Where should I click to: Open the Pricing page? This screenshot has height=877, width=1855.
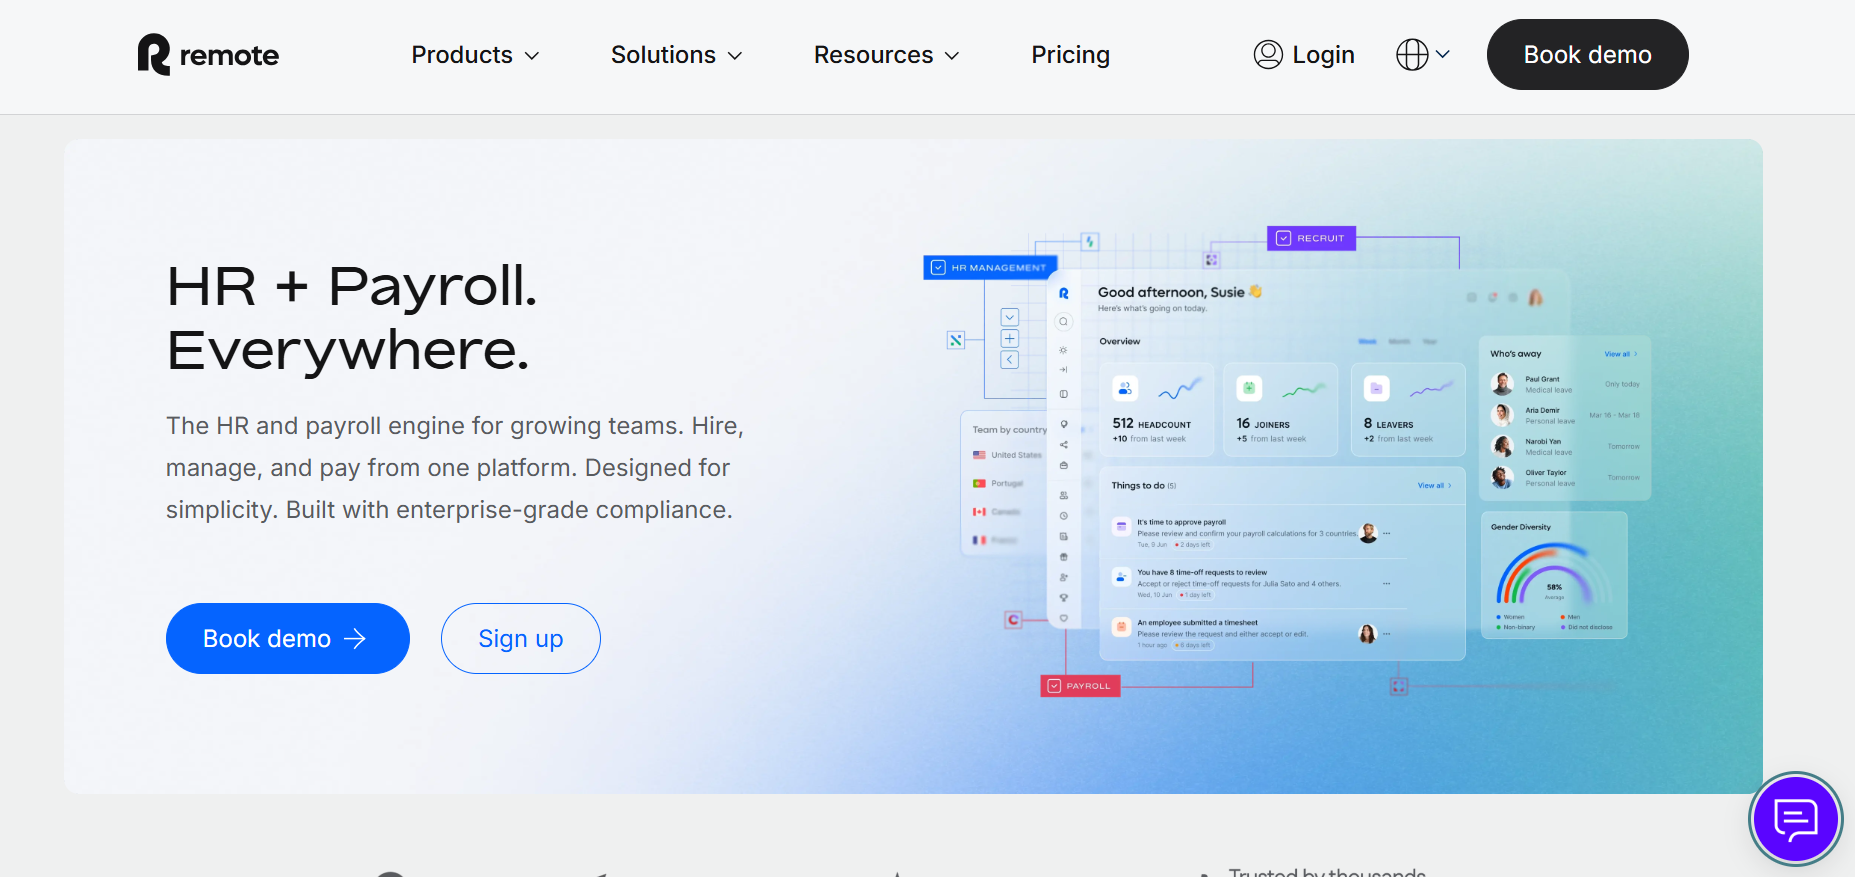click(x=1070, y=55)
